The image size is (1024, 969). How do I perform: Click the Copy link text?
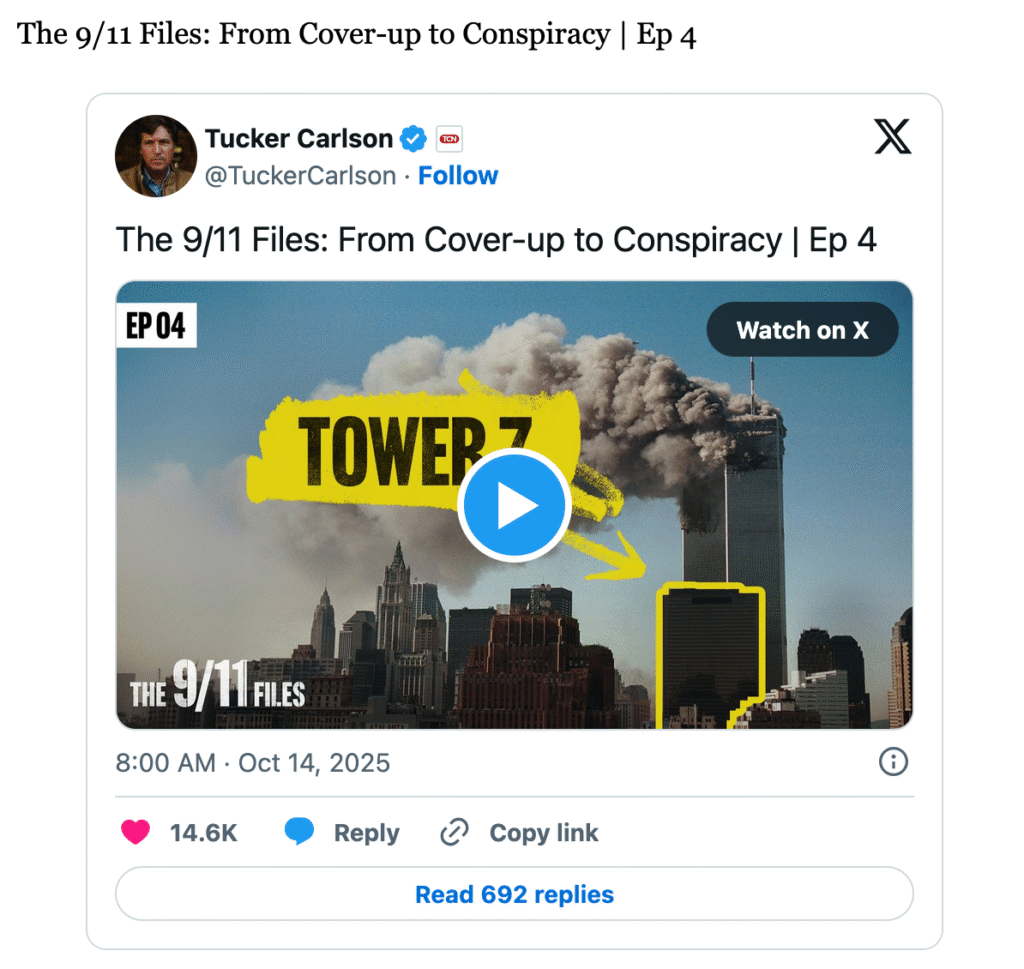point(543,833)
